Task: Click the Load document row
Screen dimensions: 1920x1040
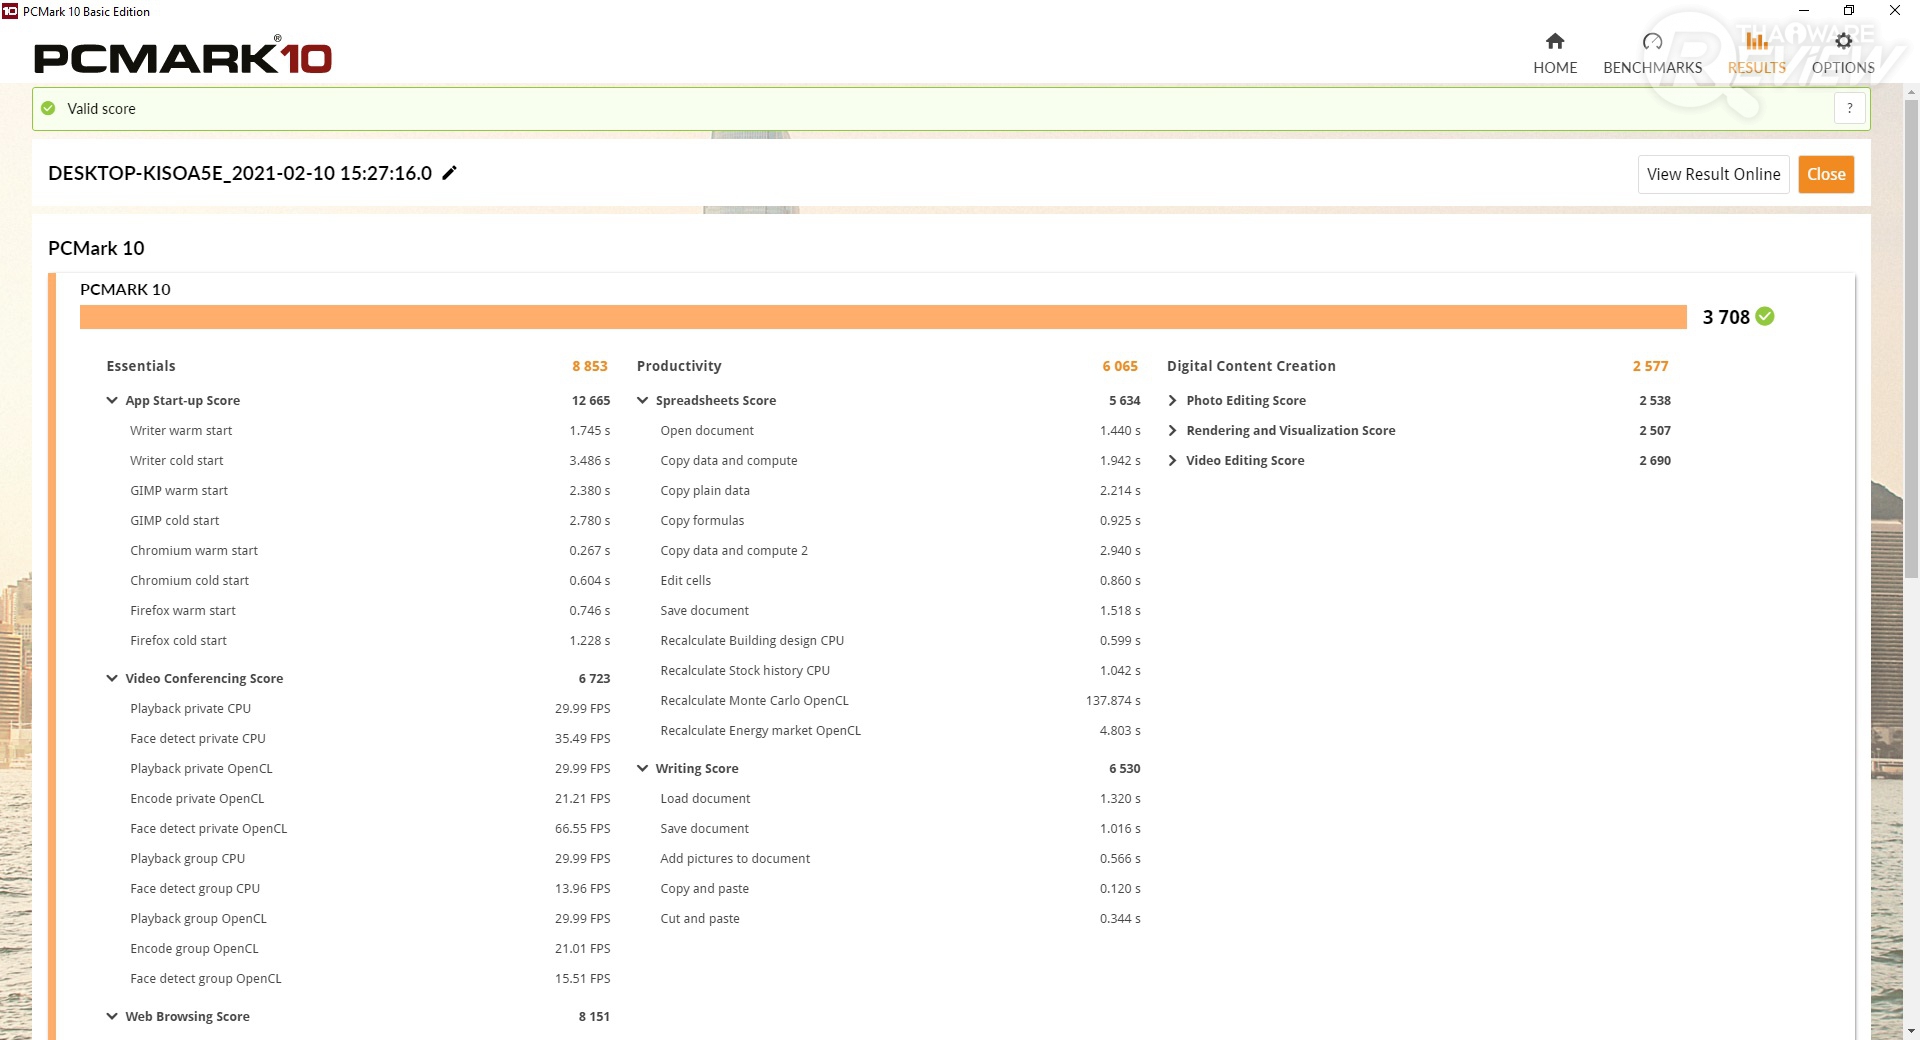Action: tap(900, 798)
